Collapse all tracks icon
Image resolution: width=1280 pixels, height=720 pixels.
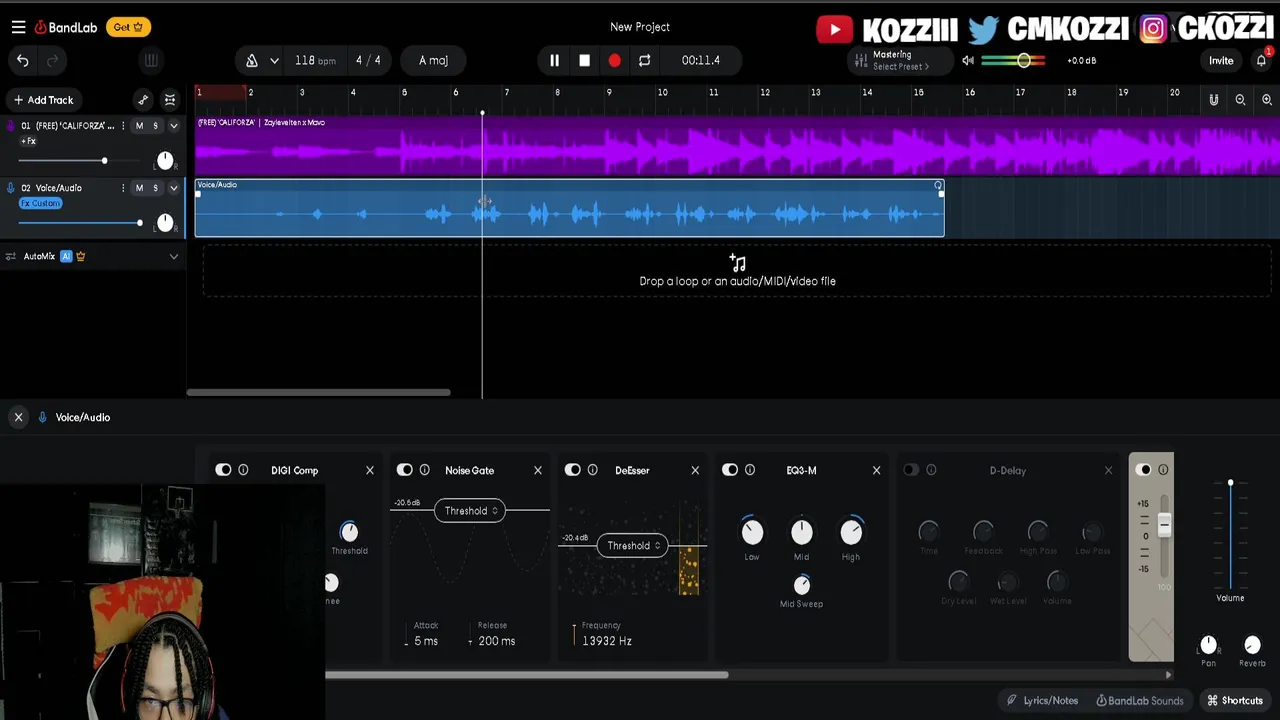tap(170, 100)
